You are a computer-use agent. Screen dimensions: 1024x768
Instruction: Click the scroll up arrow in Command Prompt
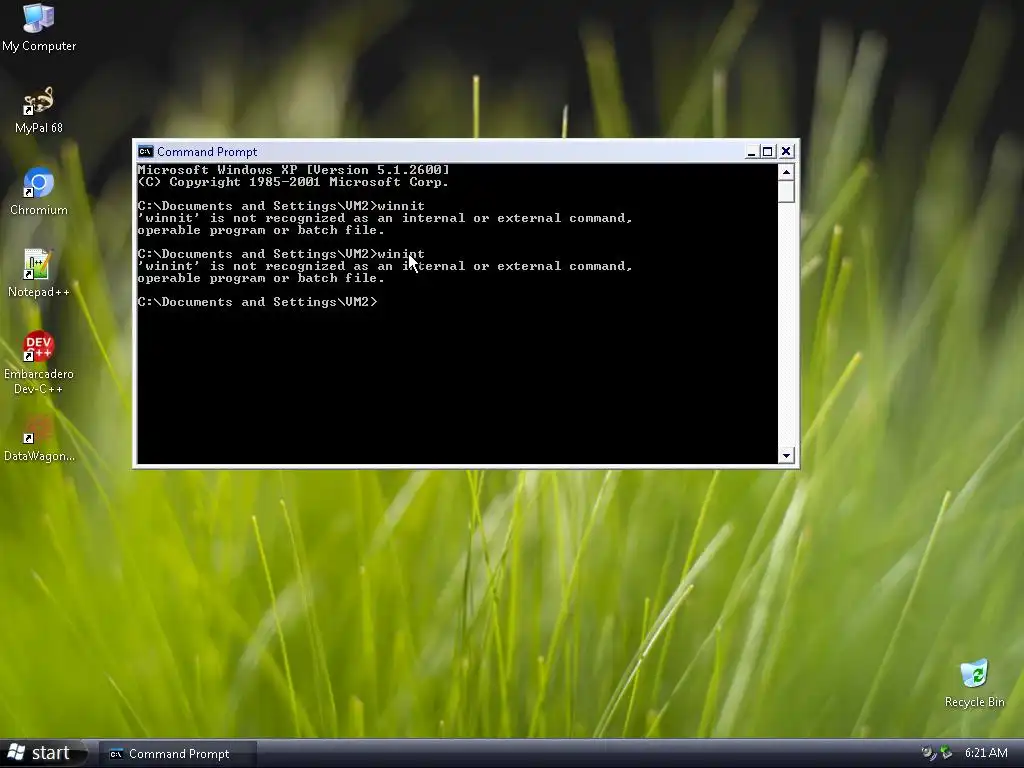[x=786, y=172]
